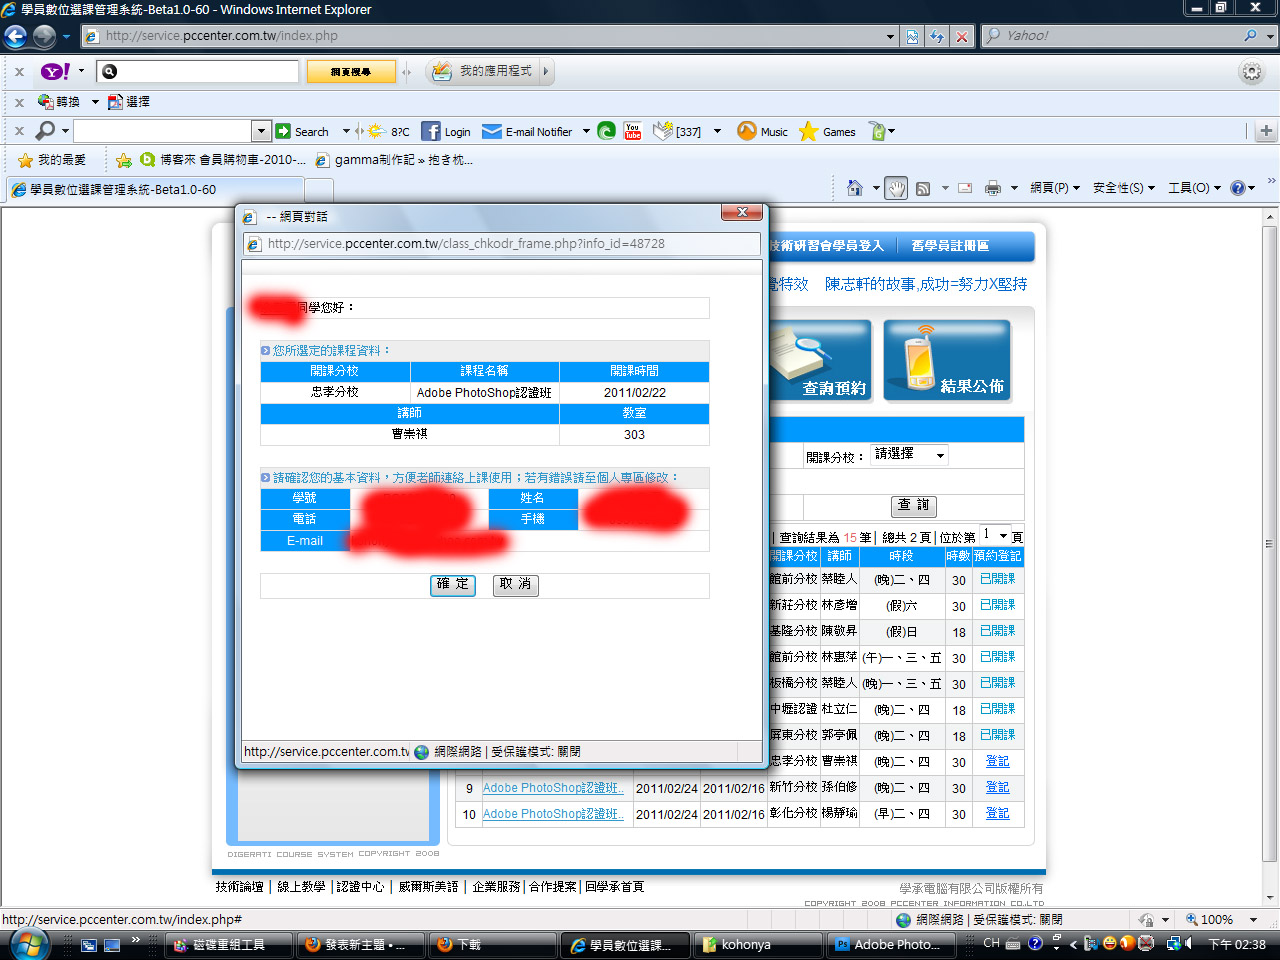
Task: Click the 網頁搜尋 Yahoo search button
Action: [350, 72]
